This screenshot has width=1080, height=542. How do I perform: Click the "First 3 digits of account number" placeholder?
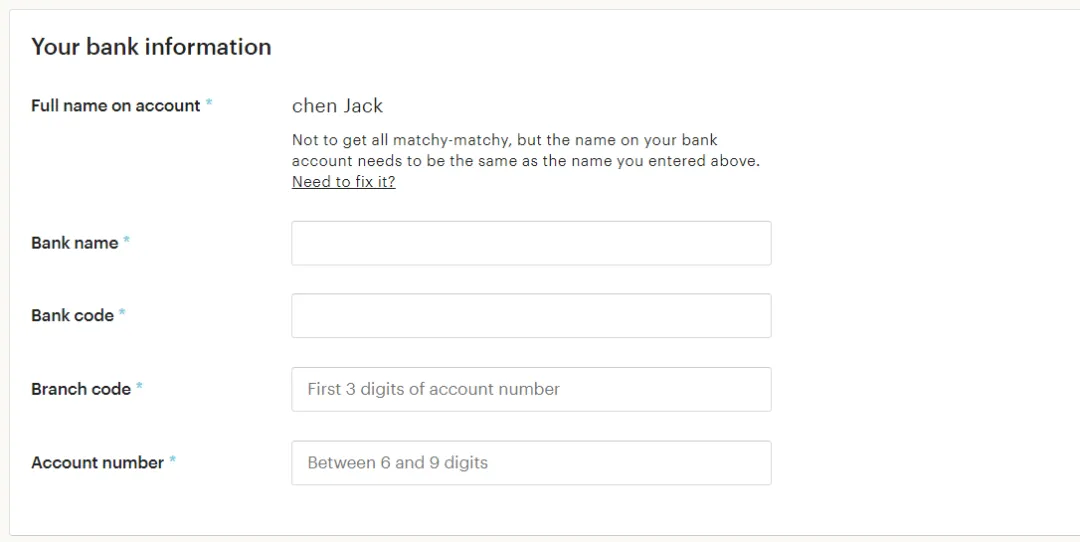(x=433, y=389)
